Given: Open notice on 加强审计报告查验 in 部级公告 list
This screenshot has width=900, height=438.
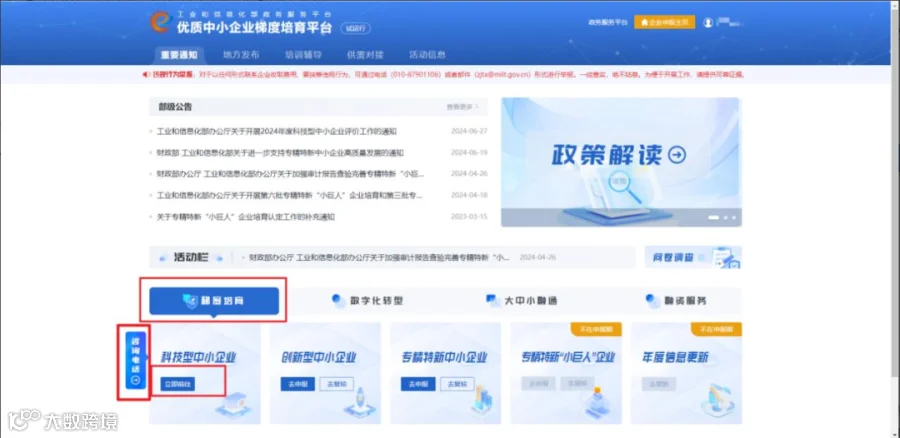Looking at the screenshot, I should pos(290,174).
